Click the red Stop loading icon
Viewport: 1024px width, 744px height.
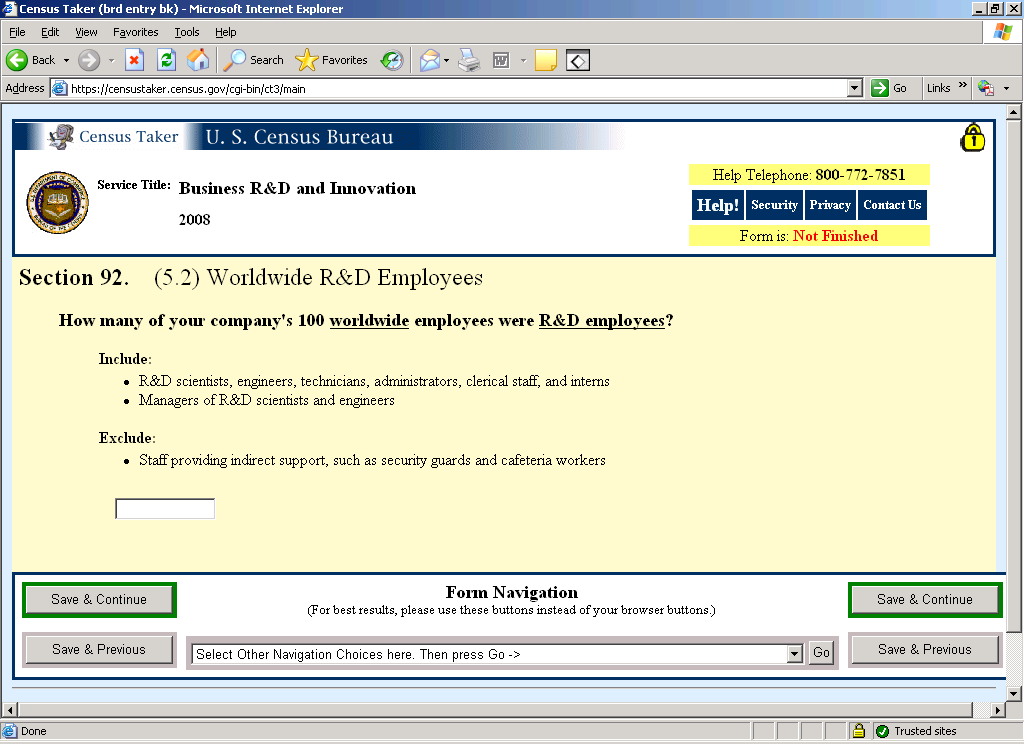[135, 60]
